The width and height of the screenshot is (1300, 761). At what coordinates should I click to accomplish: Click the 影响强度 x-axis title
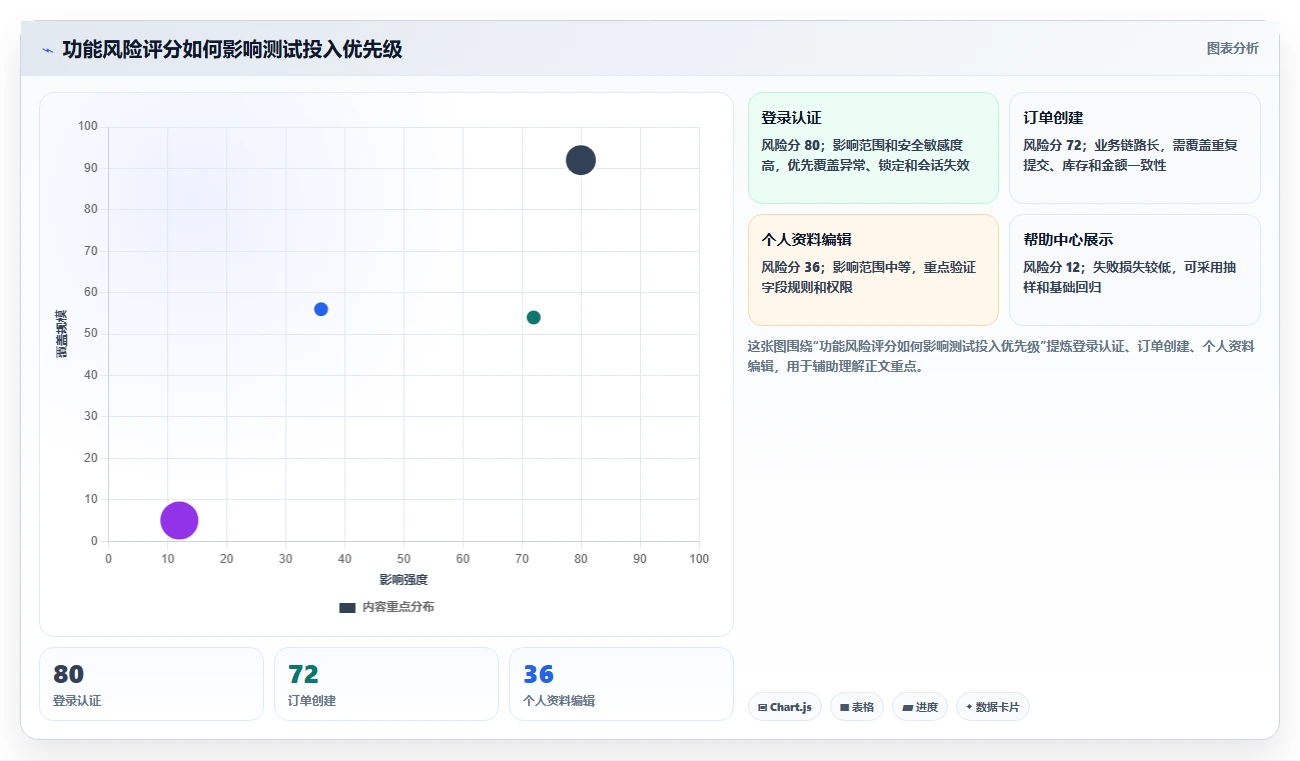(403, 580)
